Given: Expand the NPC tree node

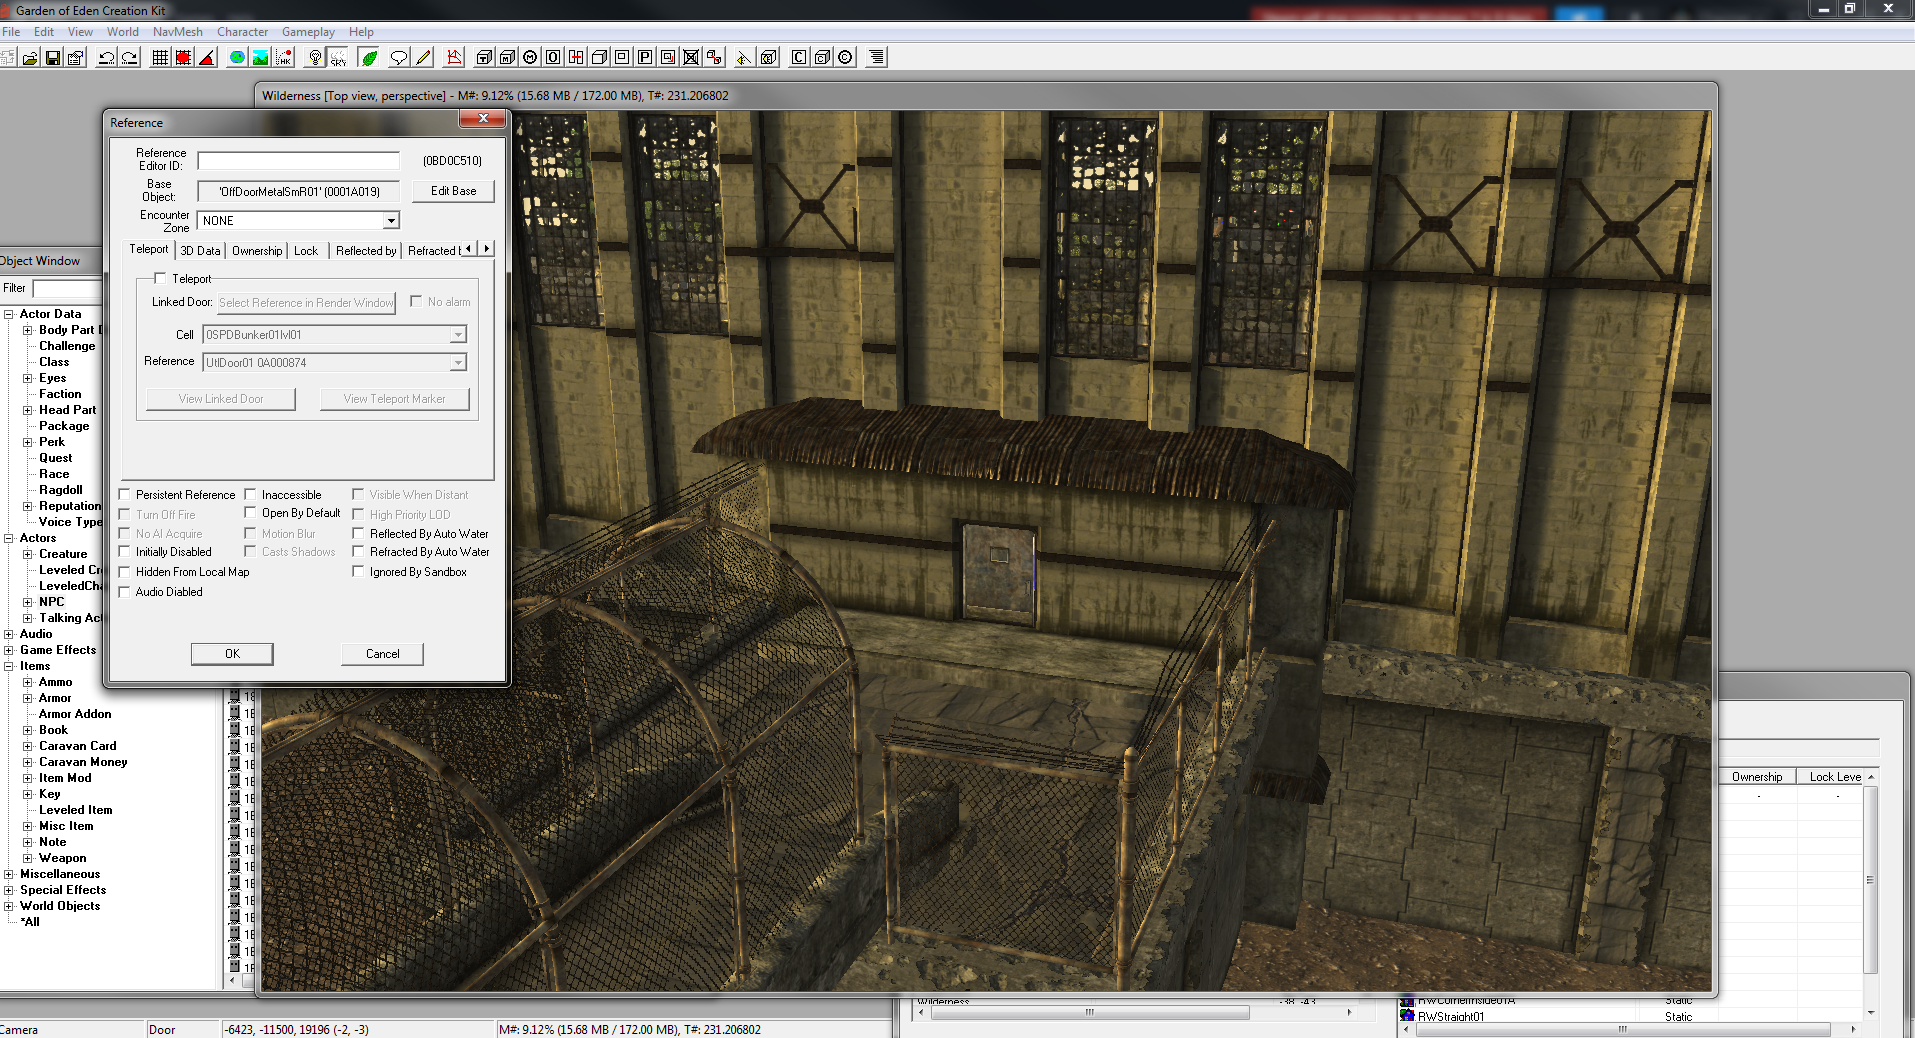Looking at the screenshot, I should 28,602.
